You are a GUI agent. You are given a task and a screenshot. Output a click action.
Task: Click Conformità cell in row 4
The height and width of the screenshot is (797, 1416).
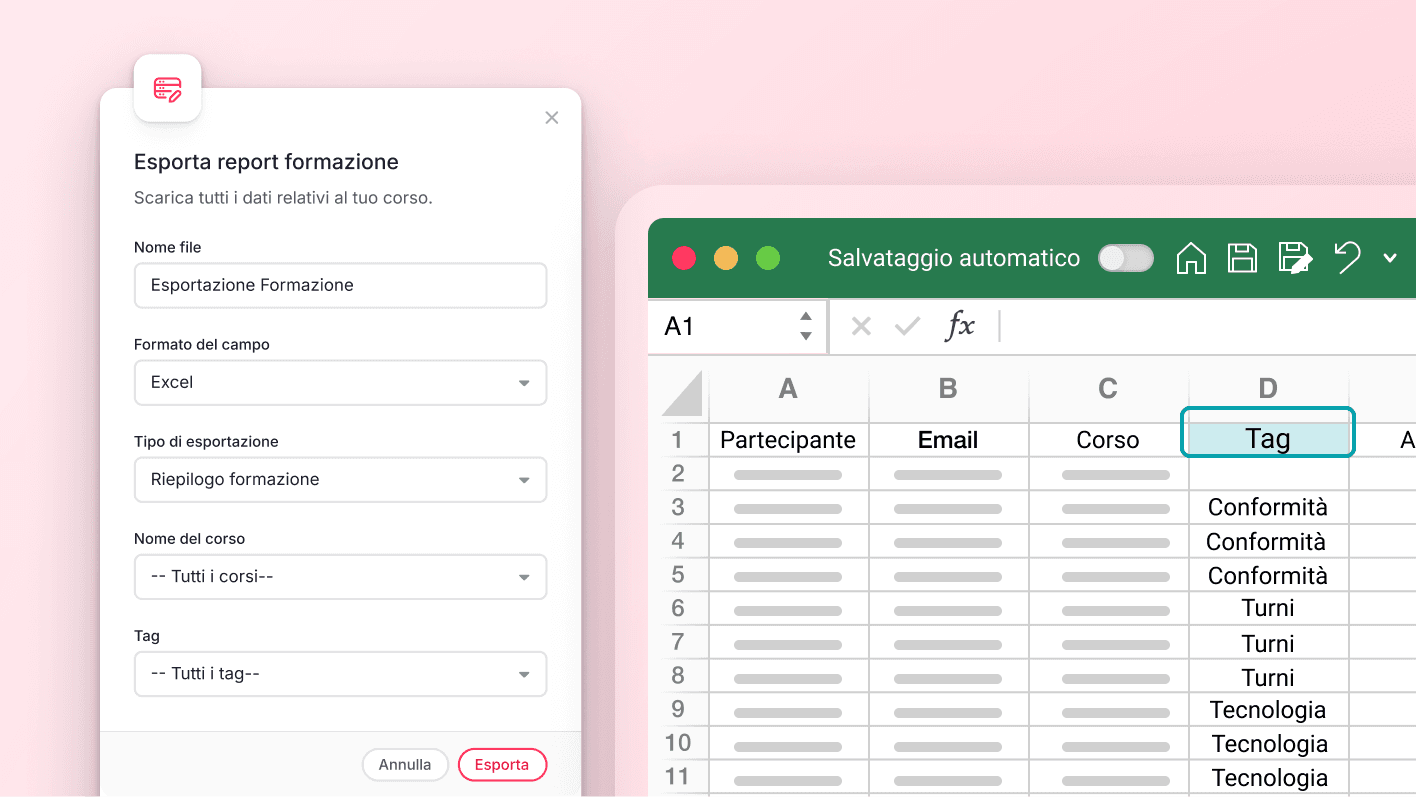click(x=1268, y=541)
